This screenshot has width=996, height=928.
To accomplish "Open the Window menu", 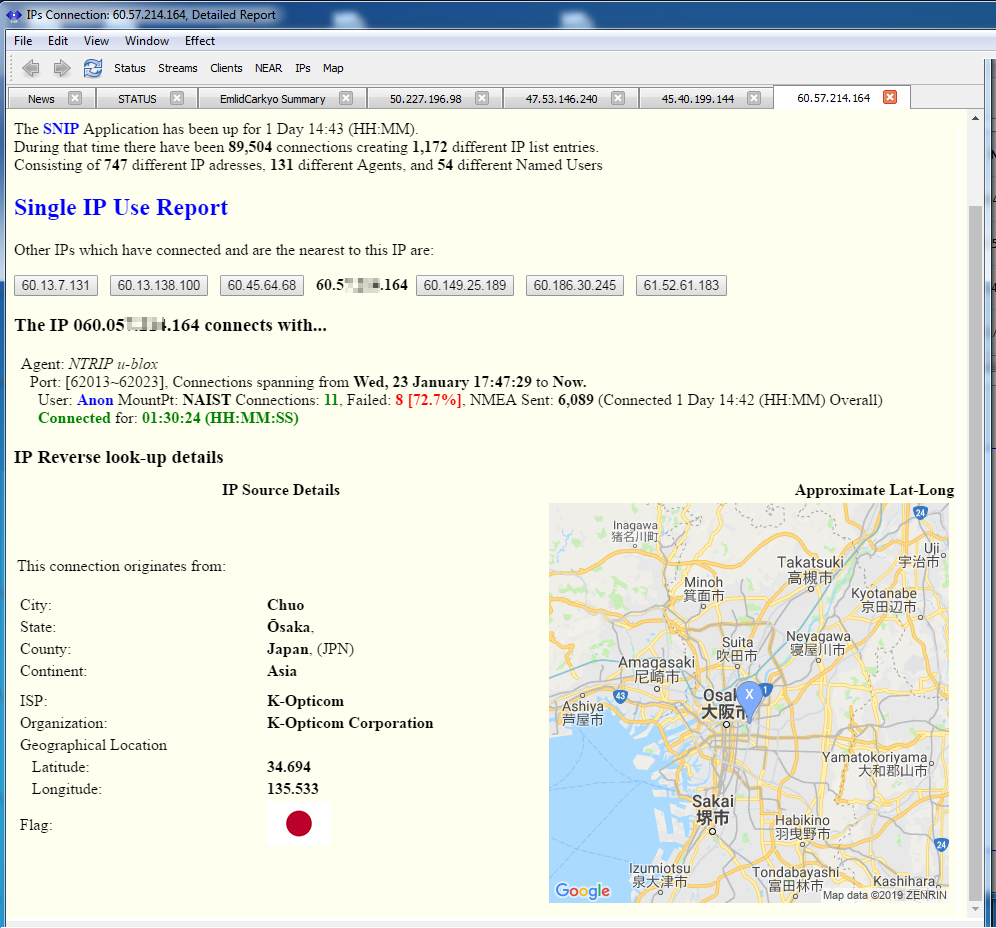I will click(x=147, y=41).
